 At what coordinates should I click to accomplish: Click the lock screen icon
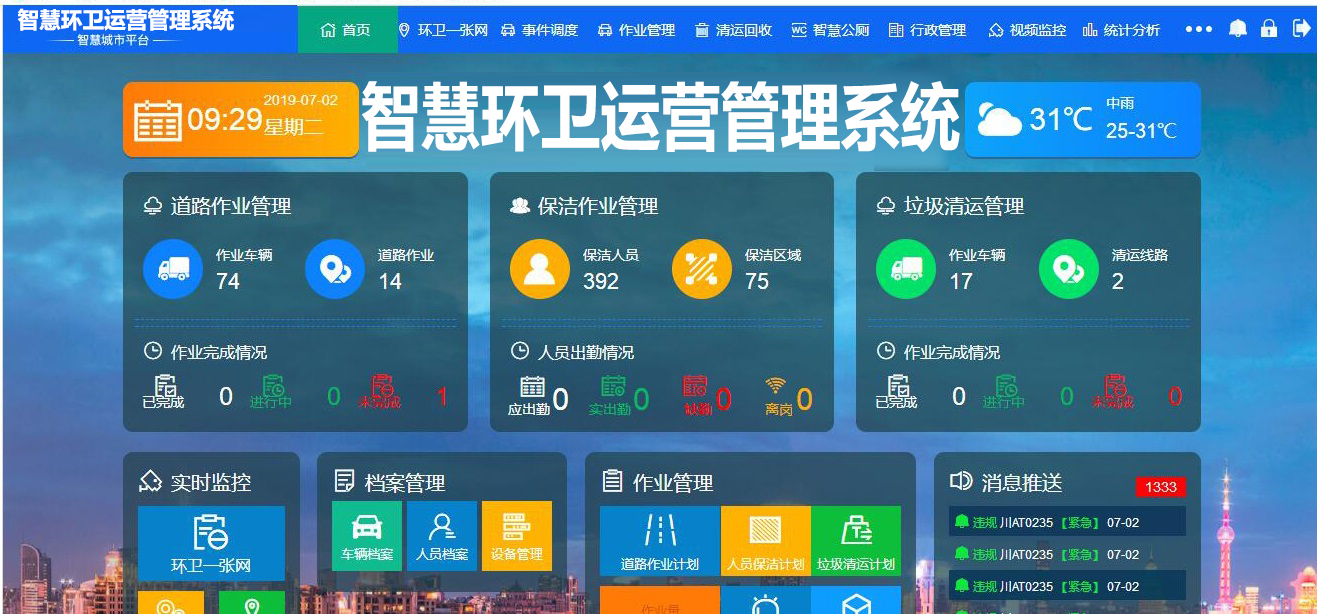[1269, 29]
